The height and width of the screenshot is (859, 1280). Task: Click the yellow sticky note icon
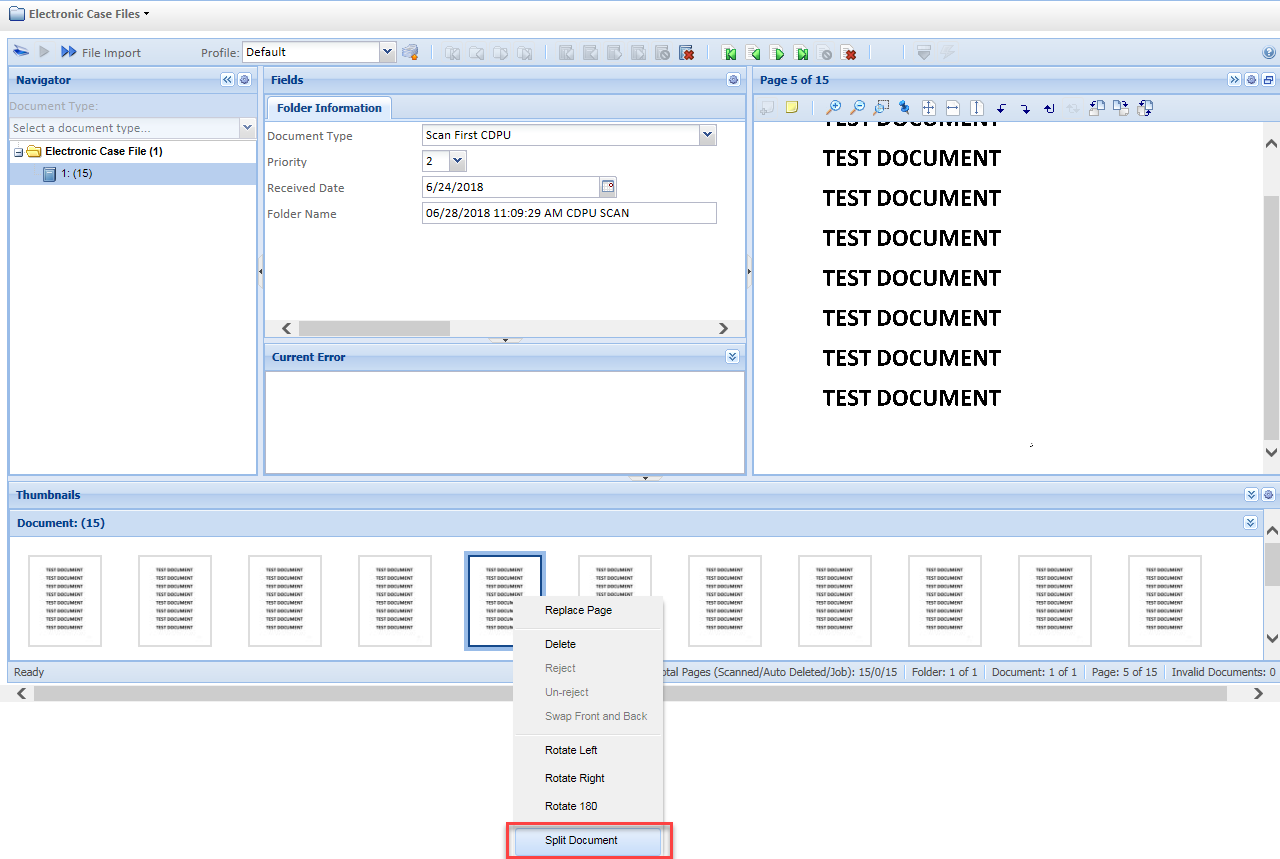(x=792, y=108)
